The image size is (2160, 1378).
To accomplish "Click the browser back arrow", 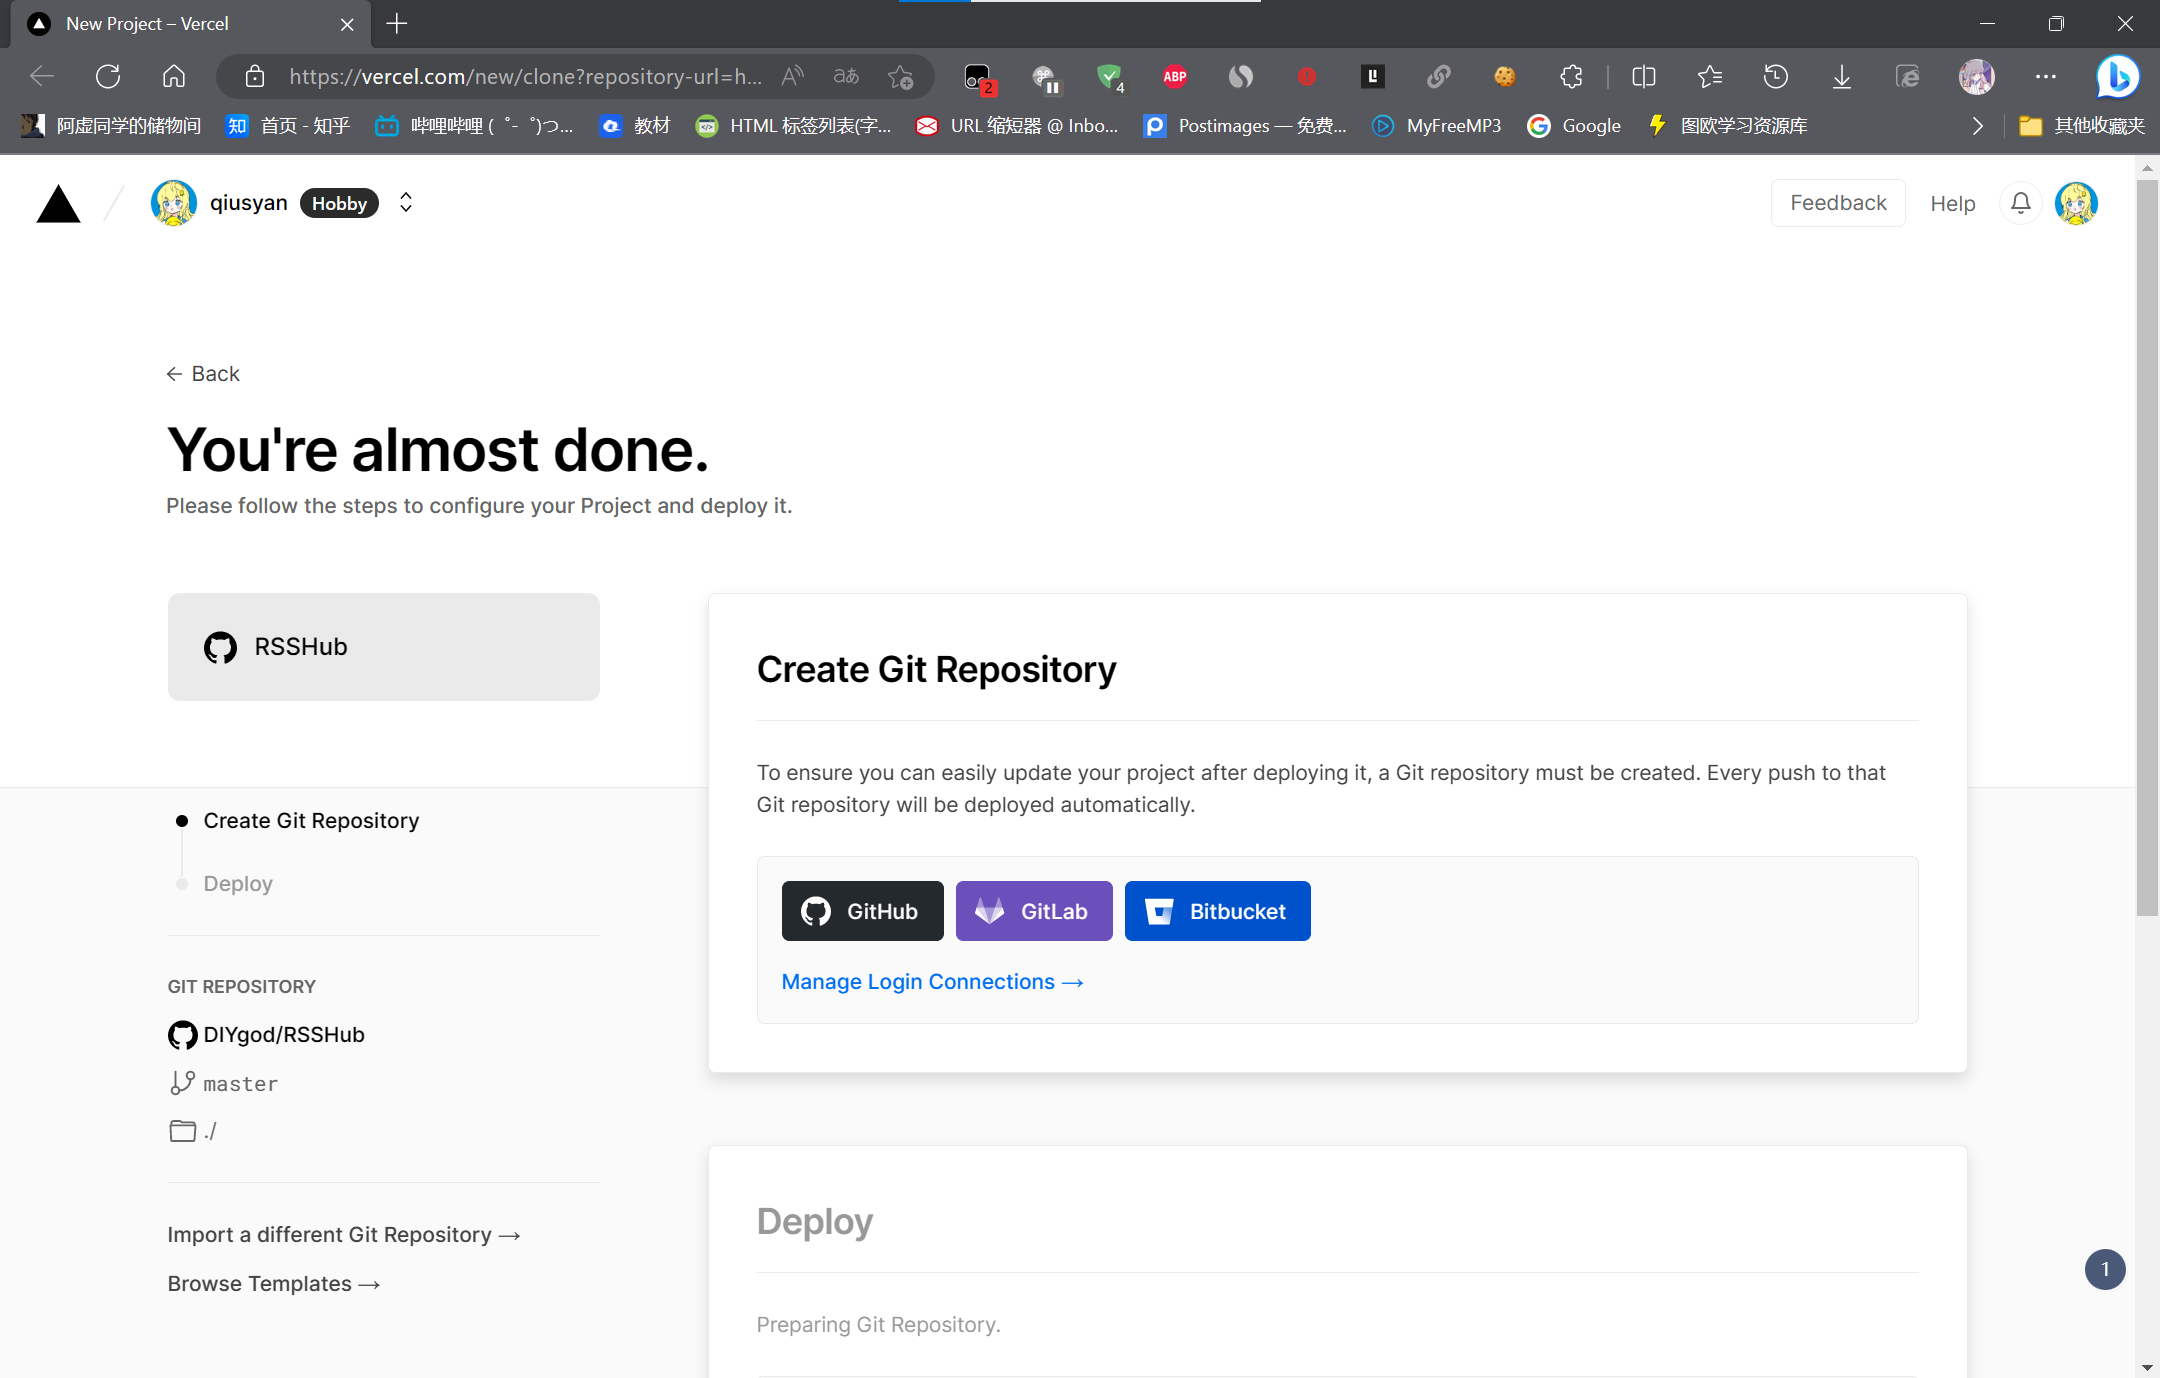I will click(42, 76).
